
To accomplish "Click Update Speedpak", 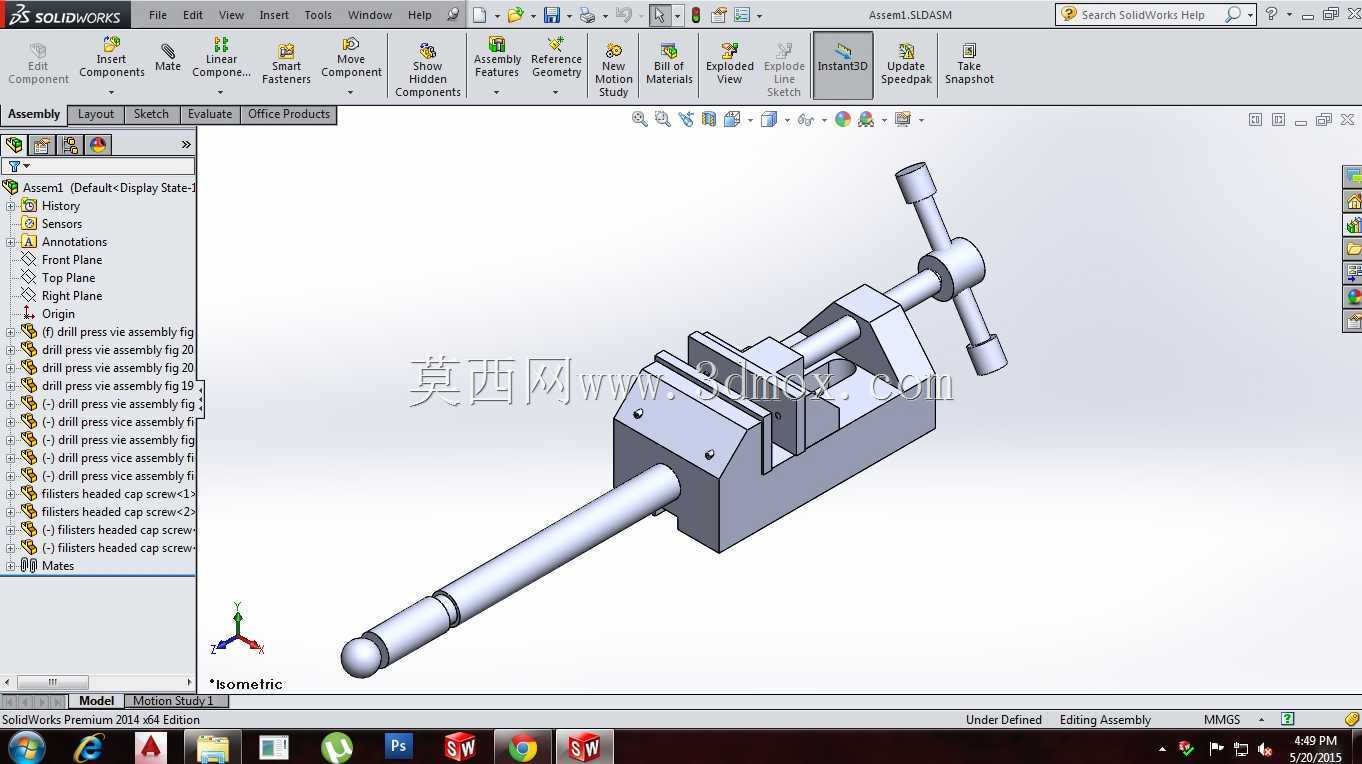I will point(906,64).
